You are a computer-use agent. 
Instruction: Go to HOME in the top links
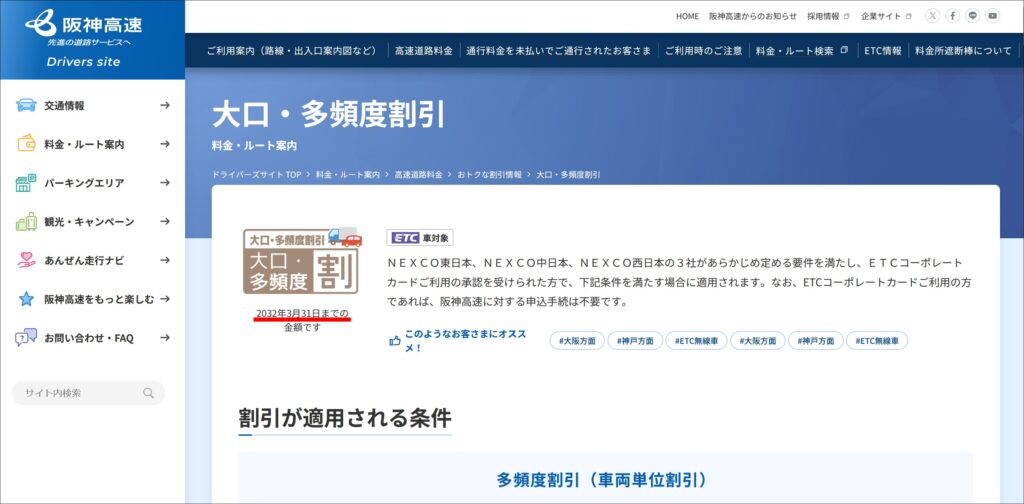pyautogui.click(x=687, y=16)
